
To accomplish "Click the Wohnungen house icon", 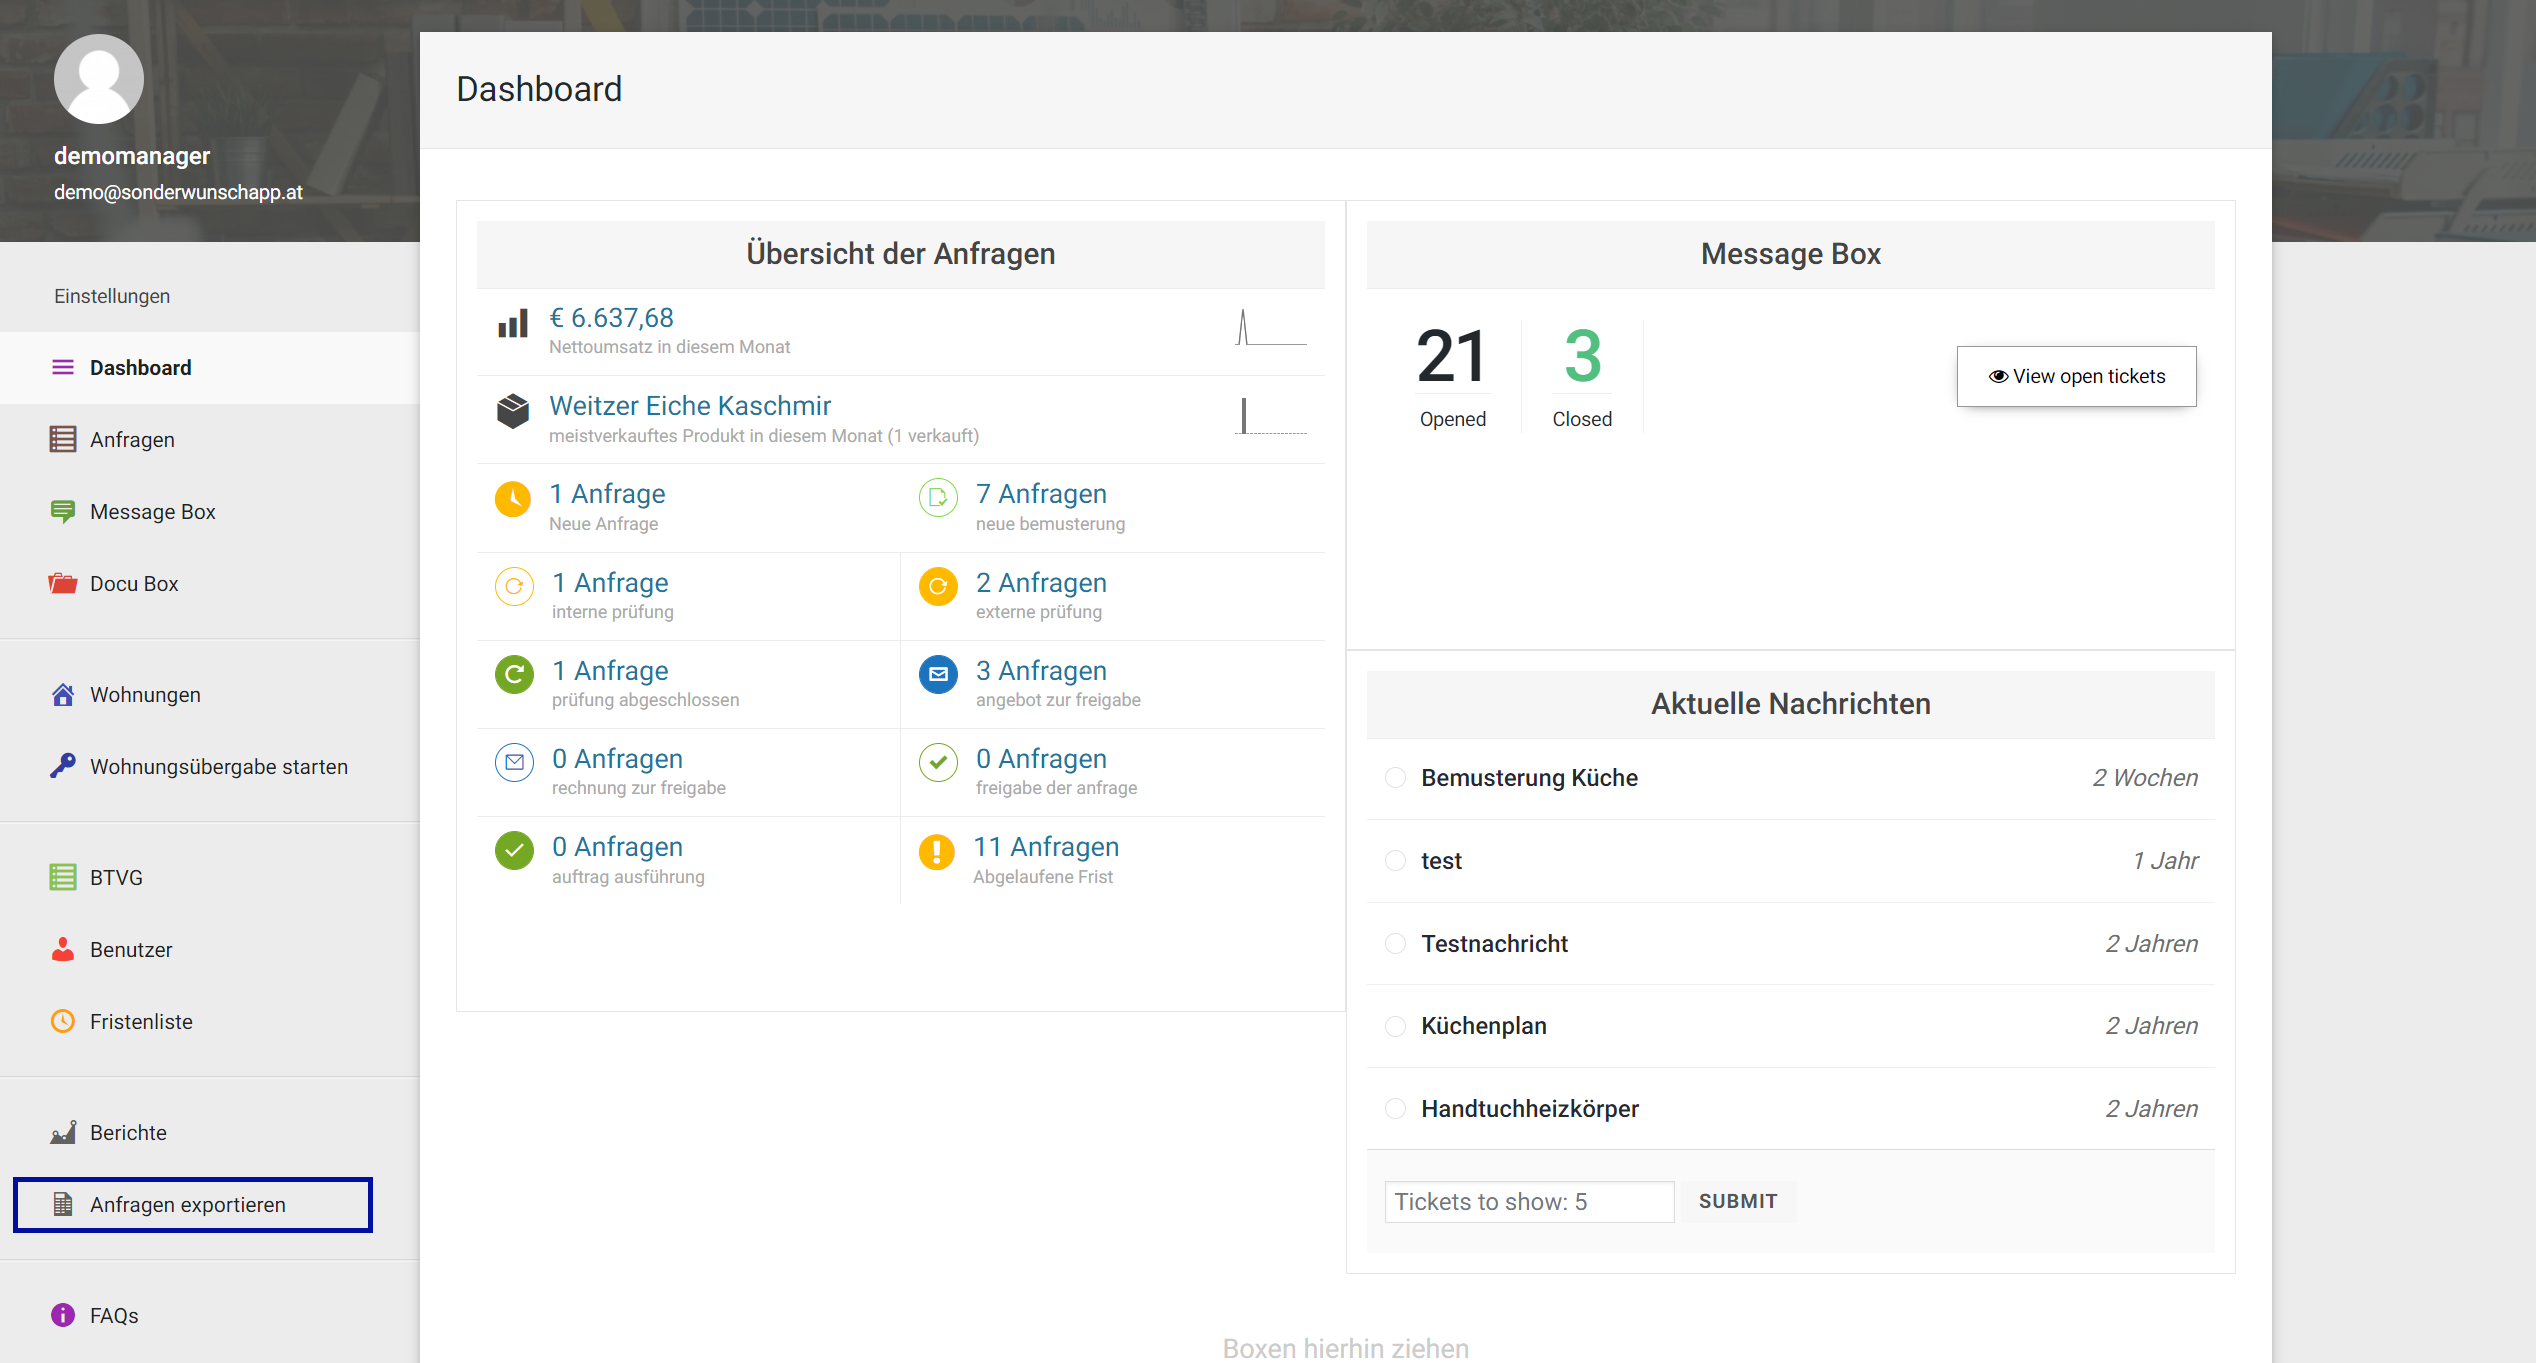I will [x=63, y=694].
